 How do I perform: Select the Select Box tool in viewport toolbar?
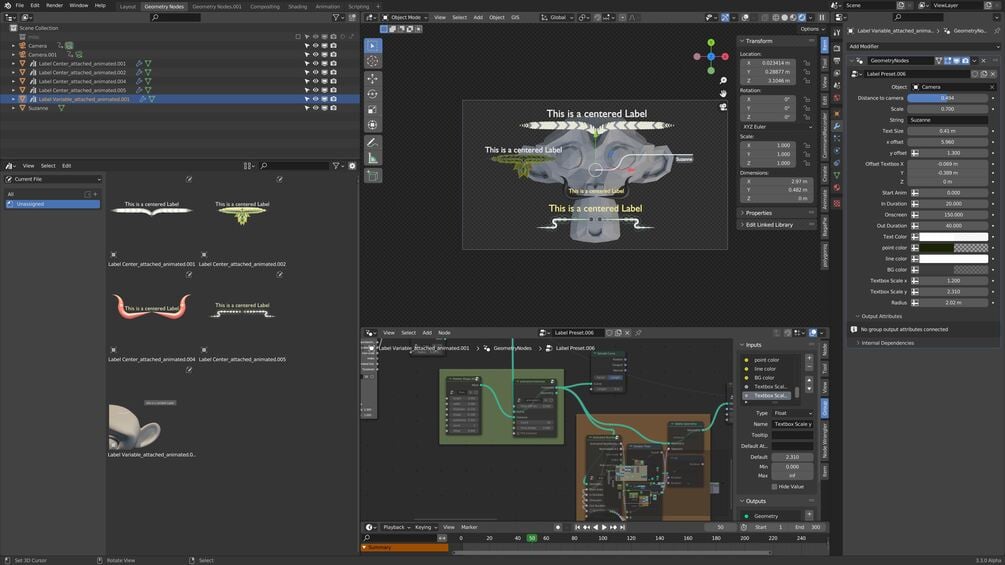tap(372, 45)
